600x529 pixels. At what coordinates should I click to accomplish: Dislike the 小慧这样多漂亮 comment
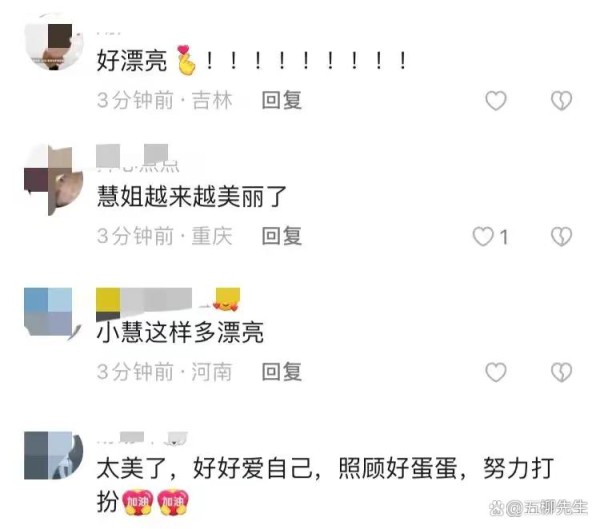[561, 372]
